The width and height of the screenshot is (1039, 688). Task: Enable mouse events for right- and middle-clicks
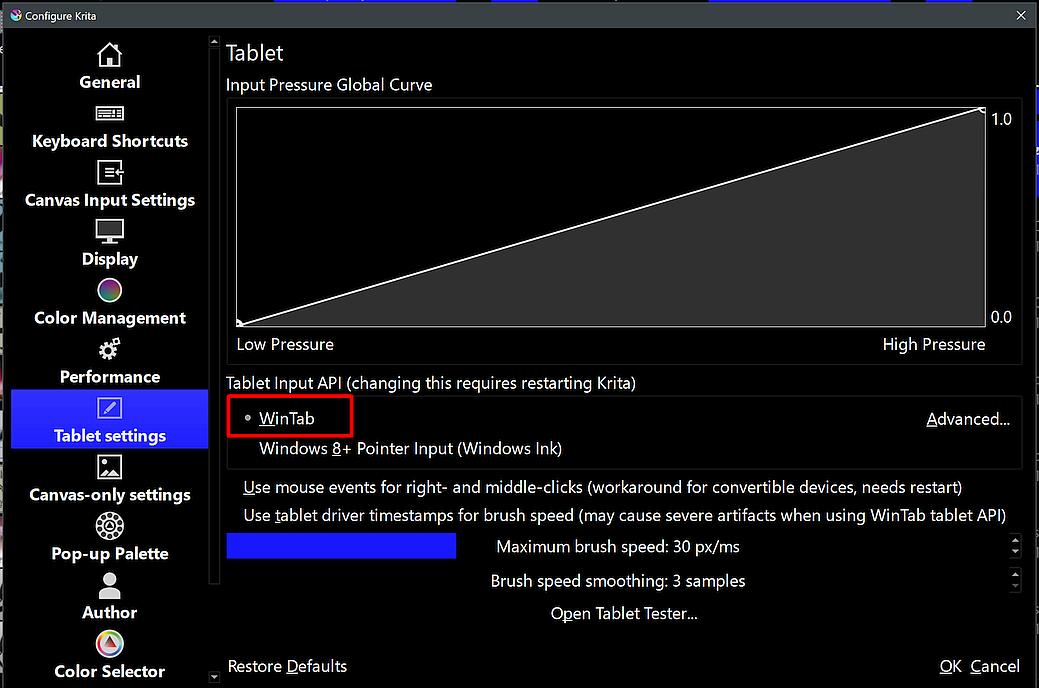tap(602, 488)
